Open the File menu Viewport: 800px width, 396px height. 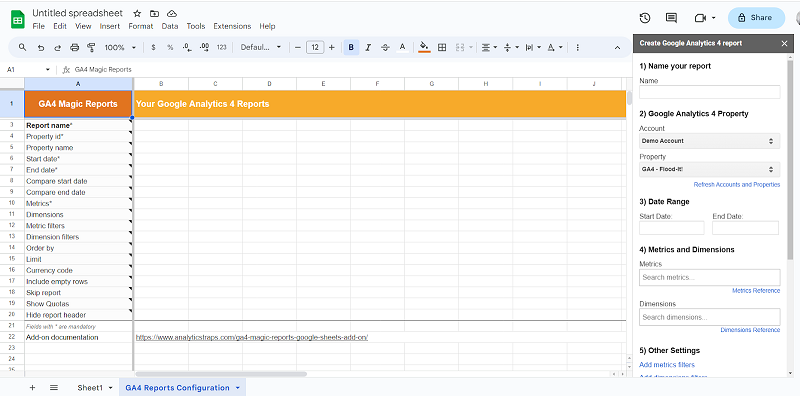click(x=38, y=26)
